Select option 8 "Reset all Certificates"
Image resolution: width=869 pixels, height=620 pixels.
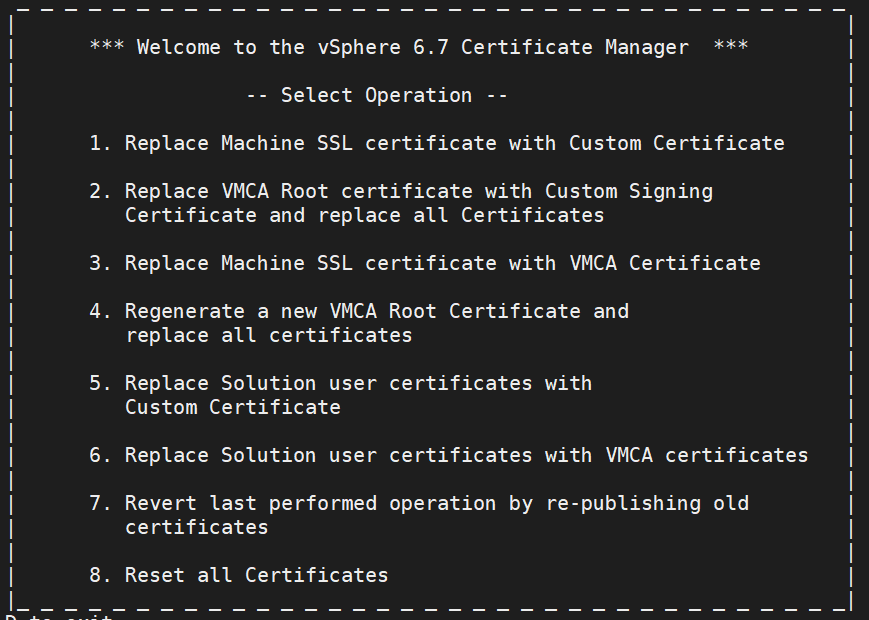point(239,575)
